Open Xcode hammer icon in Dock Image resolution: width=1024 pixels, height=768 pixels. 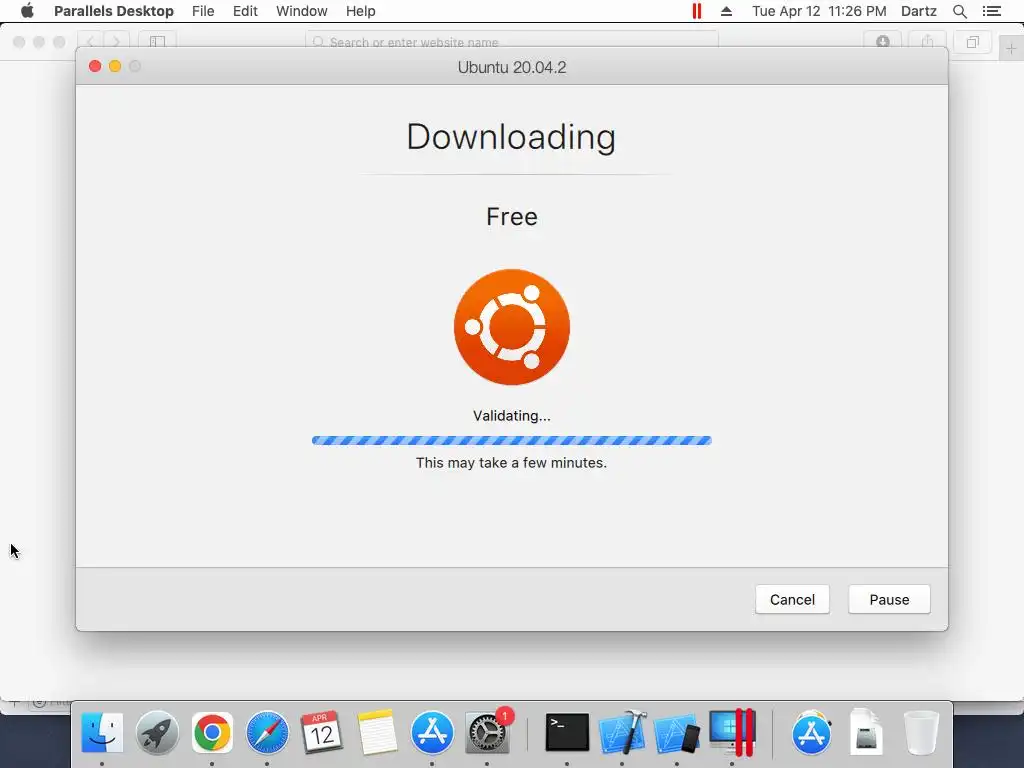622,732
